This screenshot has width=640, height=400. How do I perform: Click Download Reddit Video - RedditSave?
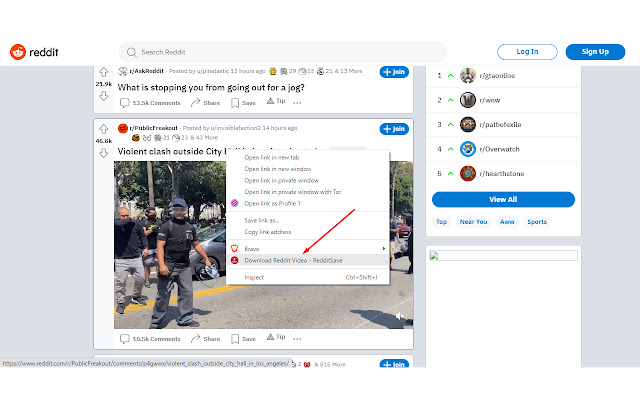pyautogui.click(x=308, y=260)
